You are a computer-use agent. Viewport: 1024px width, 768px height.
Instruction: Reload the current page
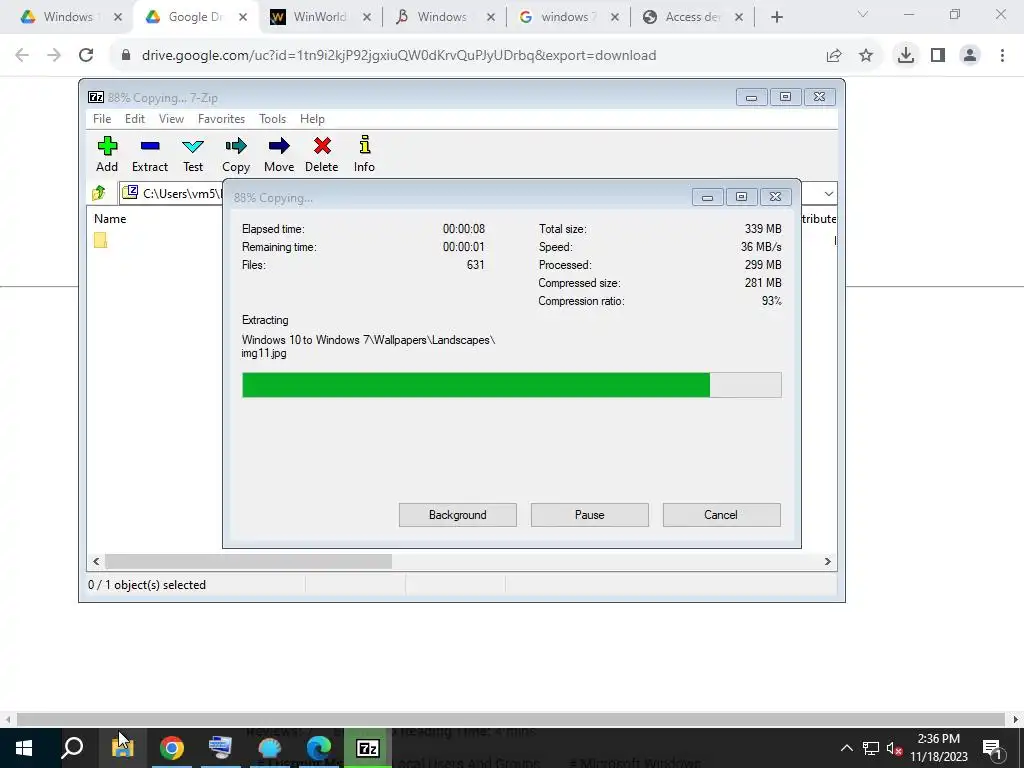[x=86, y=56]
